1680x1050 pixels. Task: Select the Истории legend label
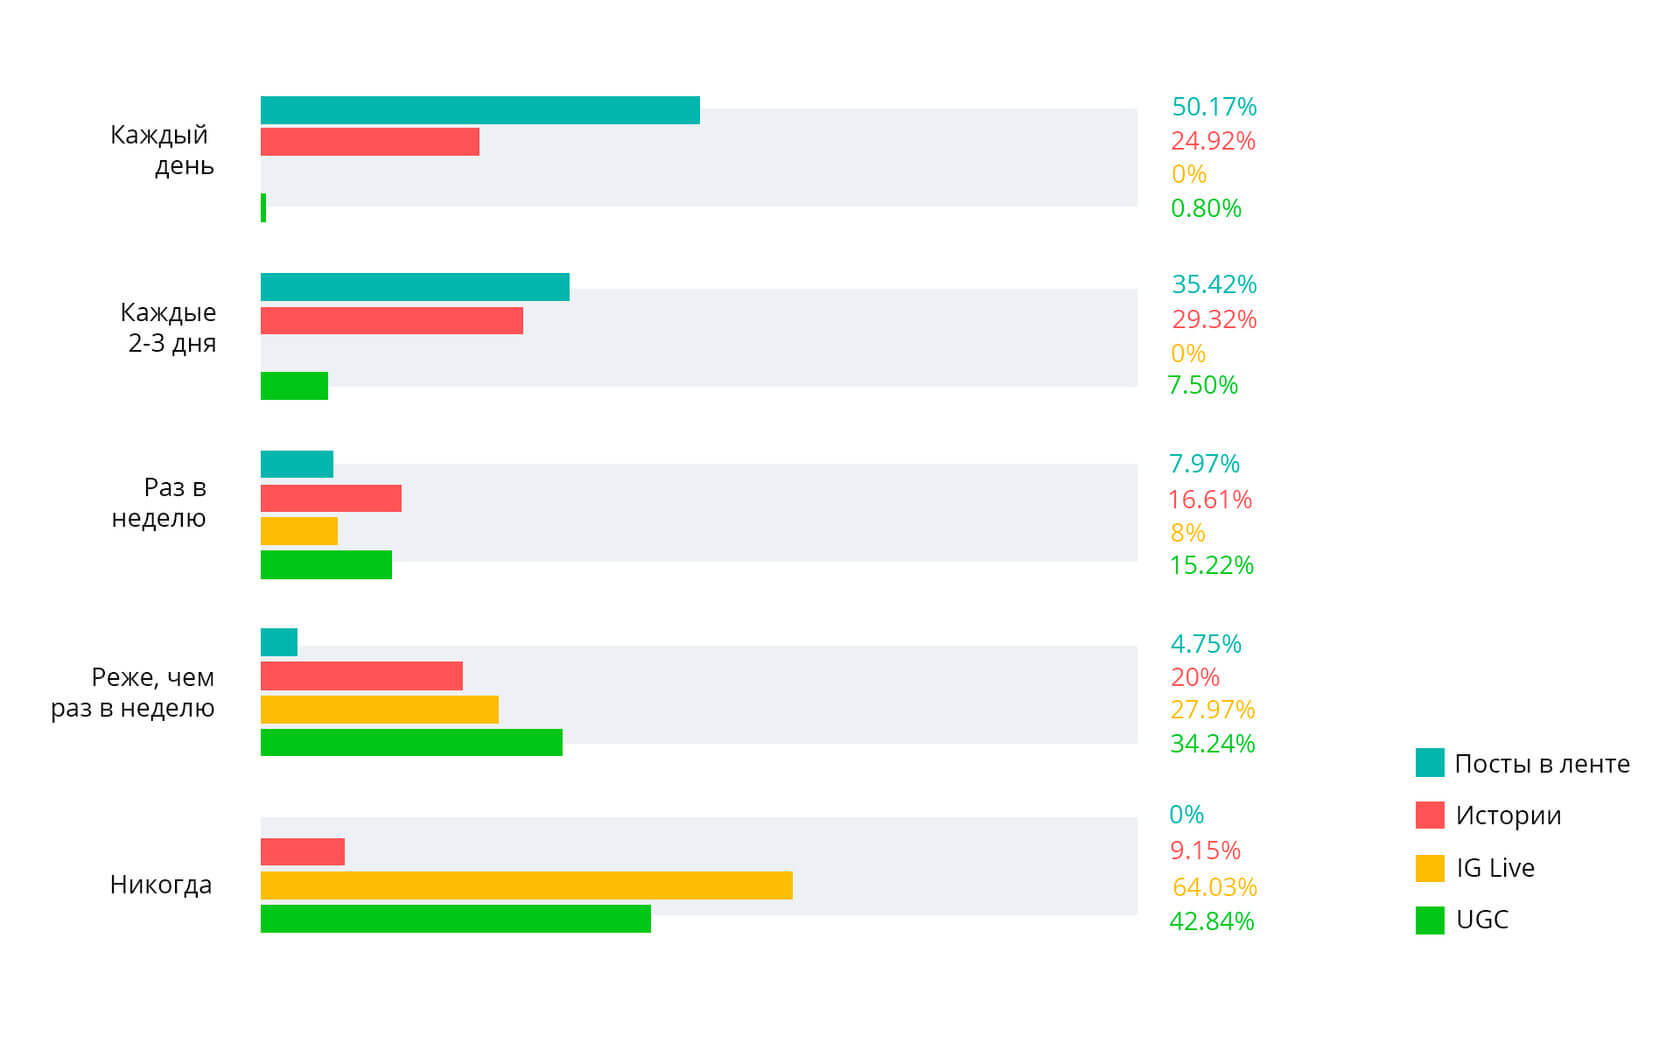1508,816
